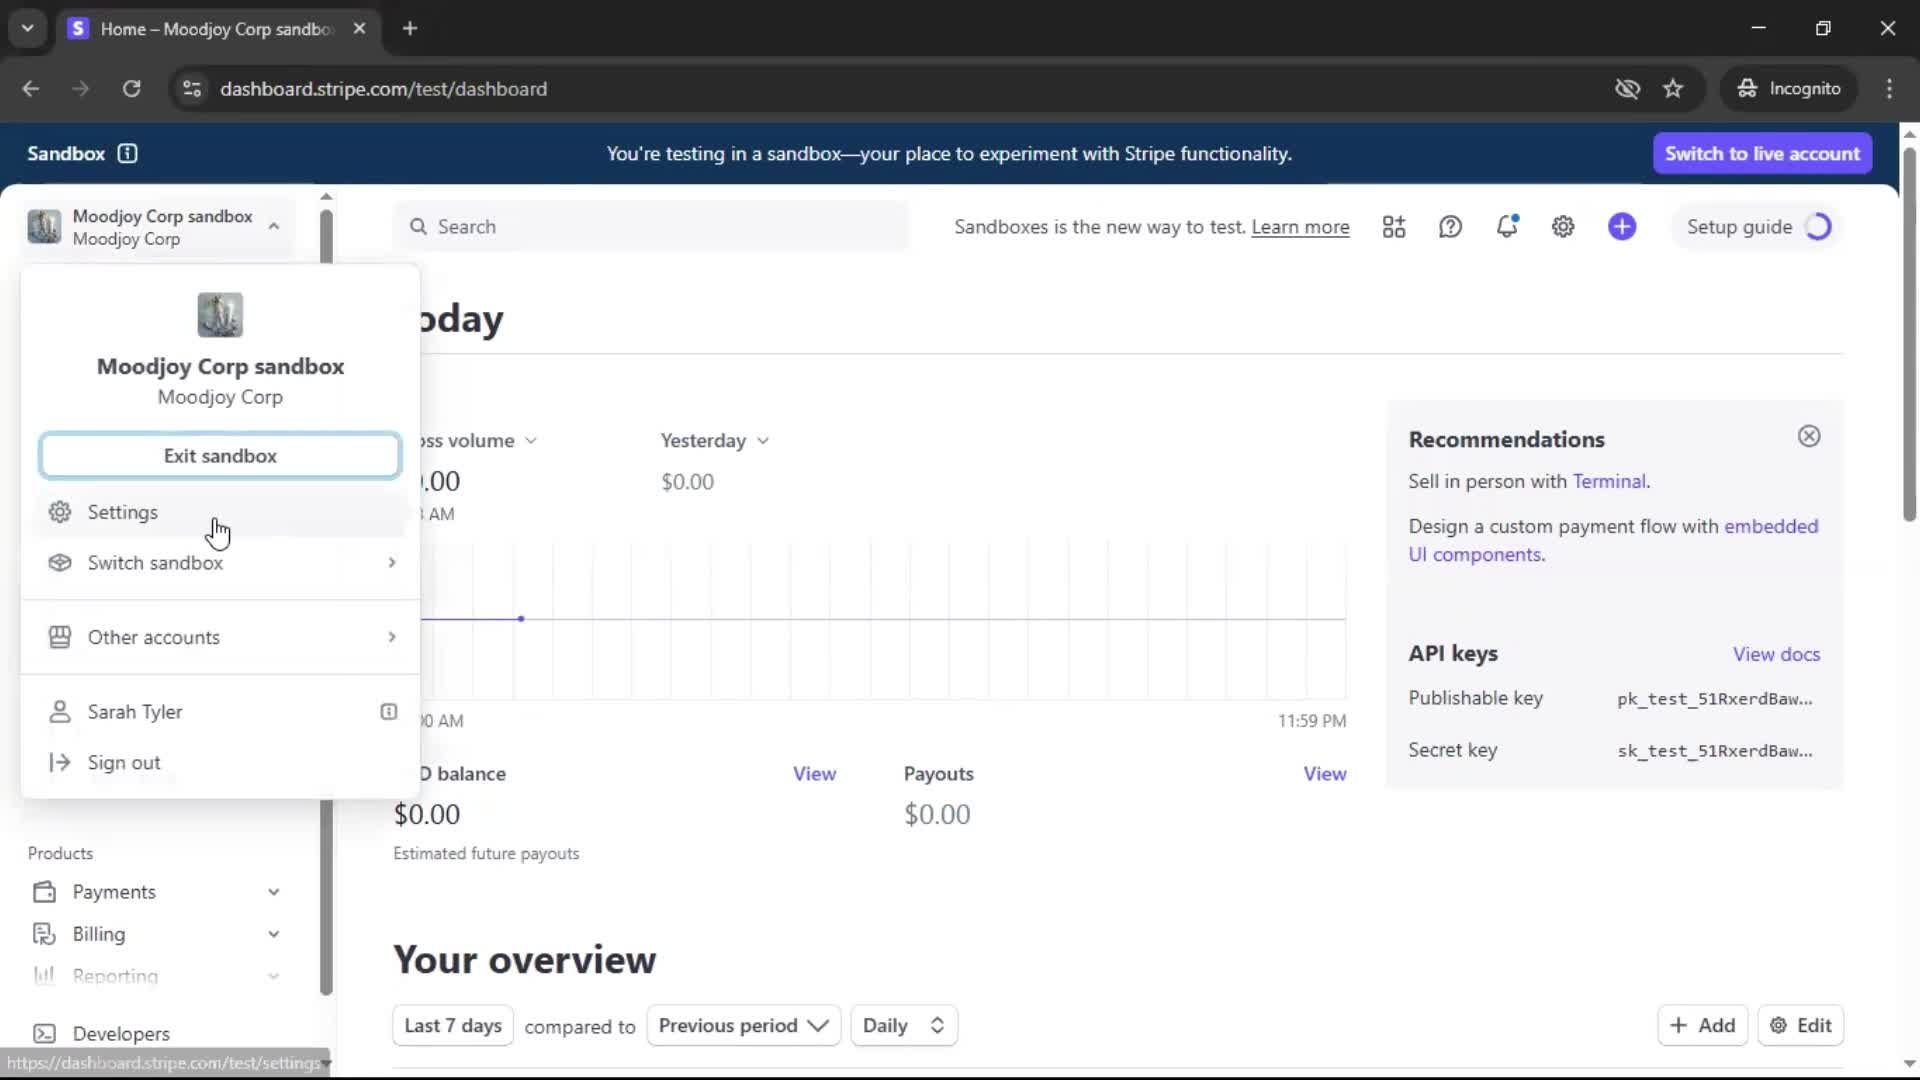The width and height of the screenshot is (1920, 1080).
Task: Close the Home – Moodjoy Corp tab
Action: pyautogui.click(x=359, y=28)
